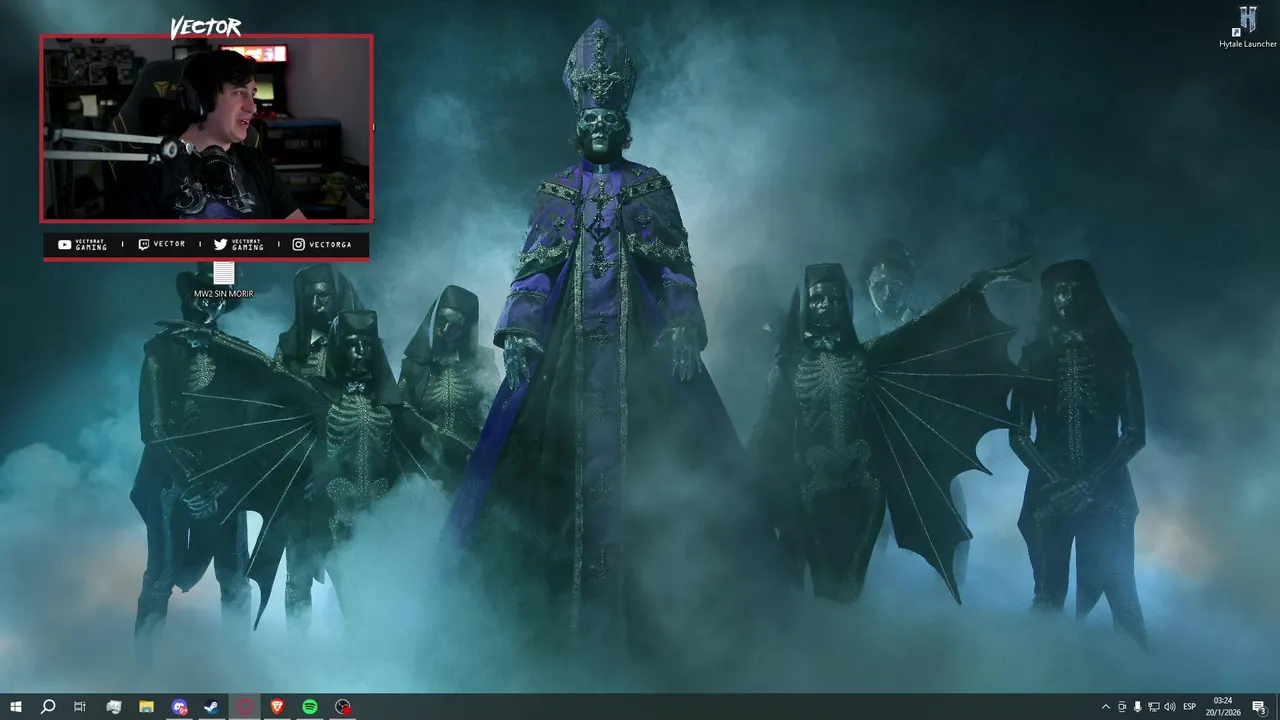Open the pink circle app on taskbar
This screenshot has width=1280, height=720.
245,707
